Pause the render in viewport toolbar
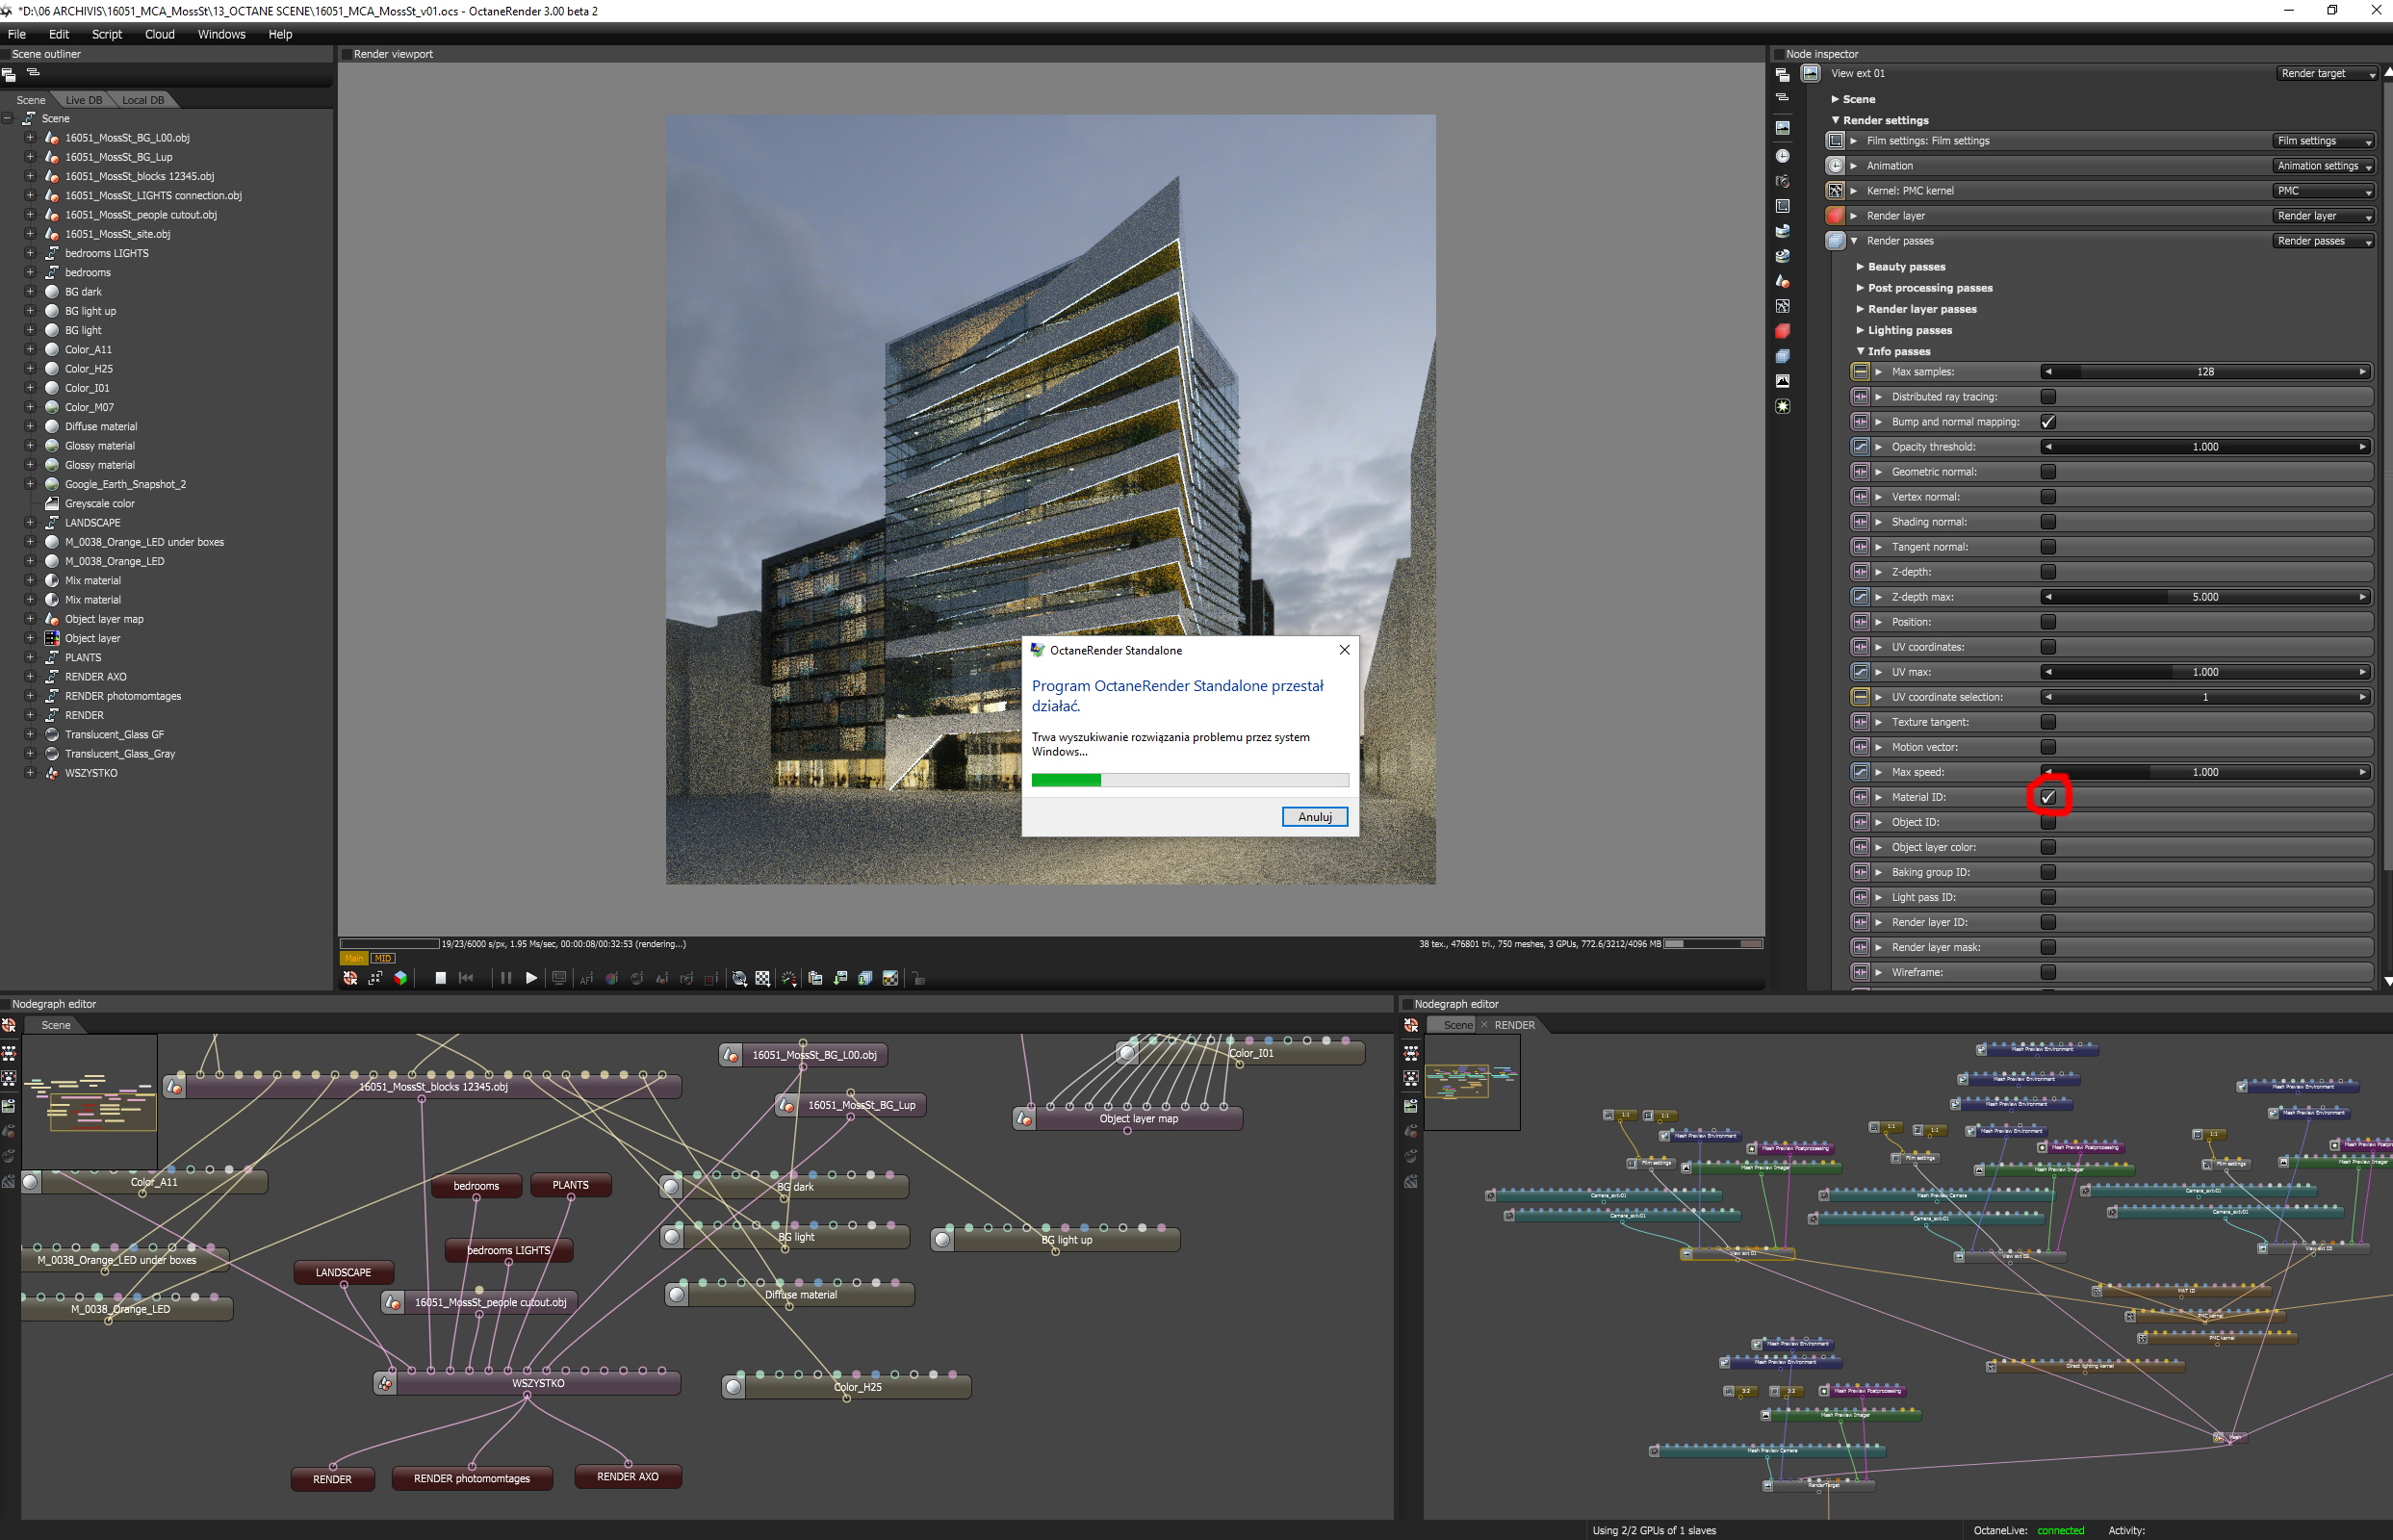This screenshot has height=1540, width=2393. (506, 978)
